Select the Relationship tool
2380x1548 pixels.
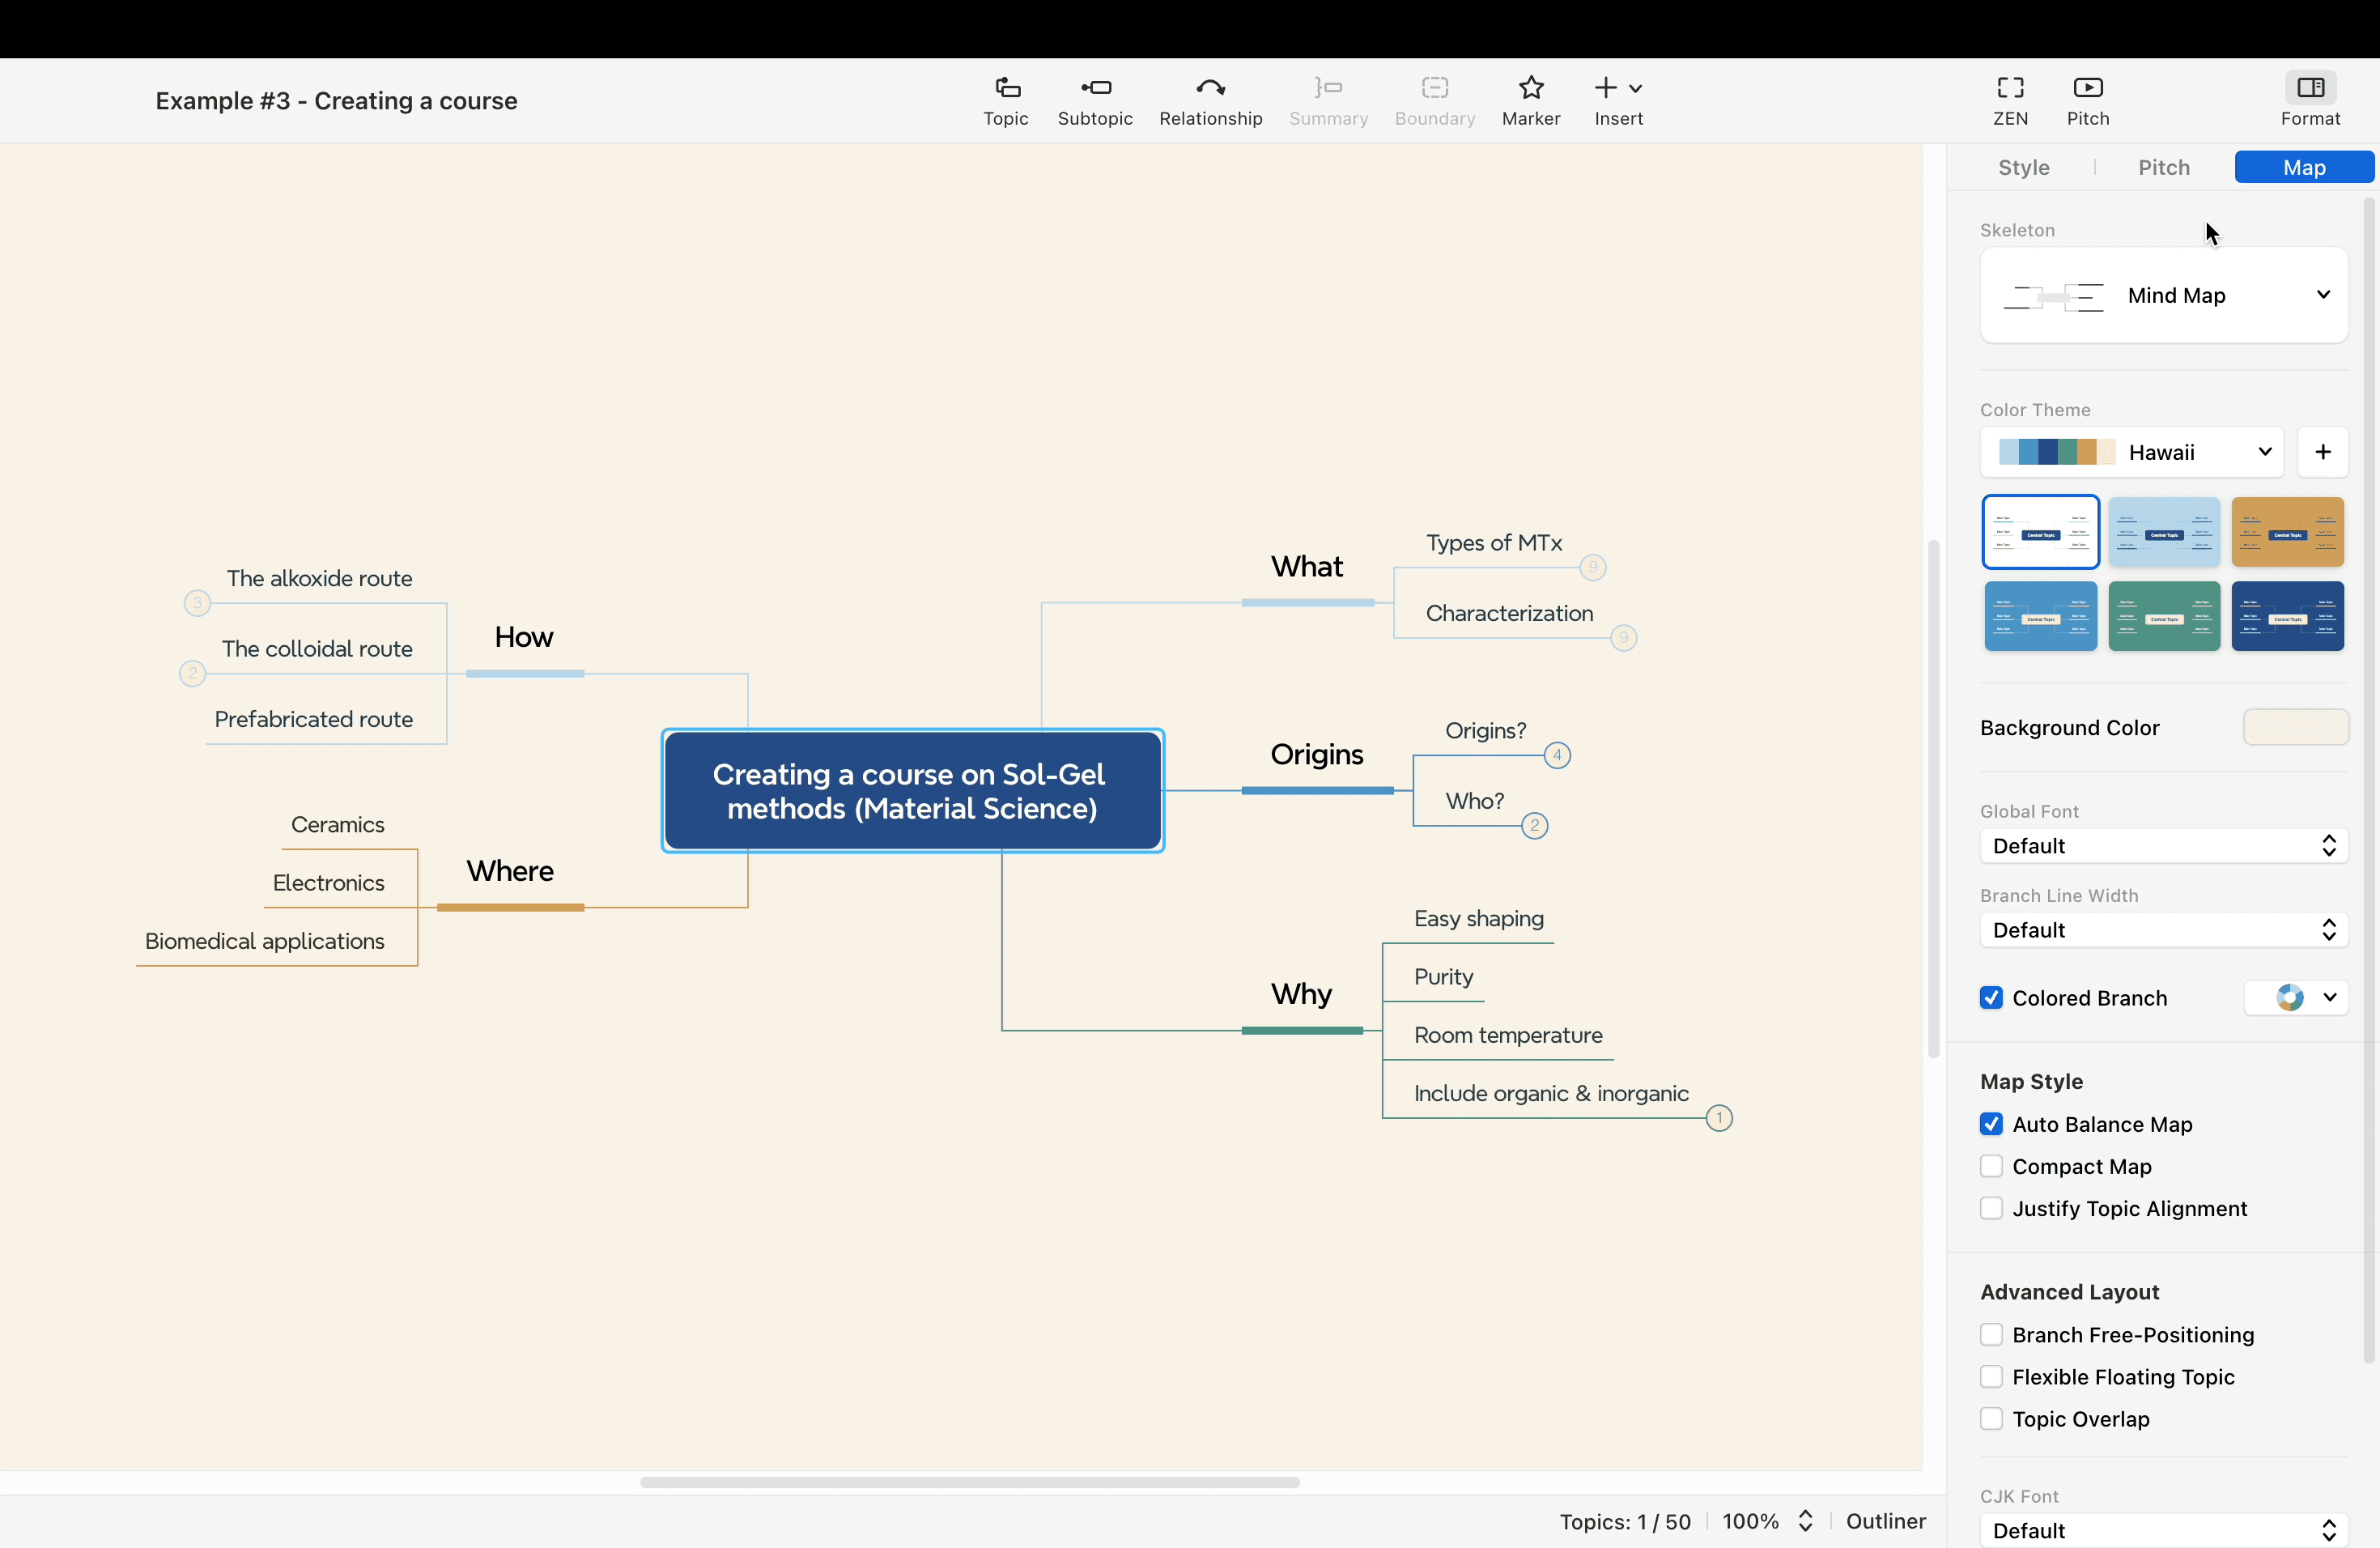tap(1210, 101)
